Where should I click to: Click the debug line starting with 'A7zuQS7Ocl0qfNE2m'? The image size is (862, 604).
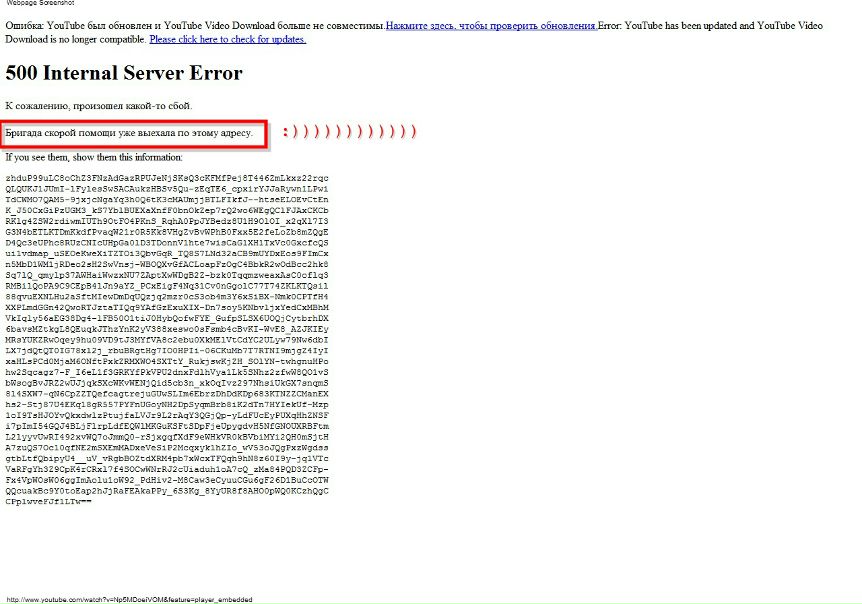[167, 448]
